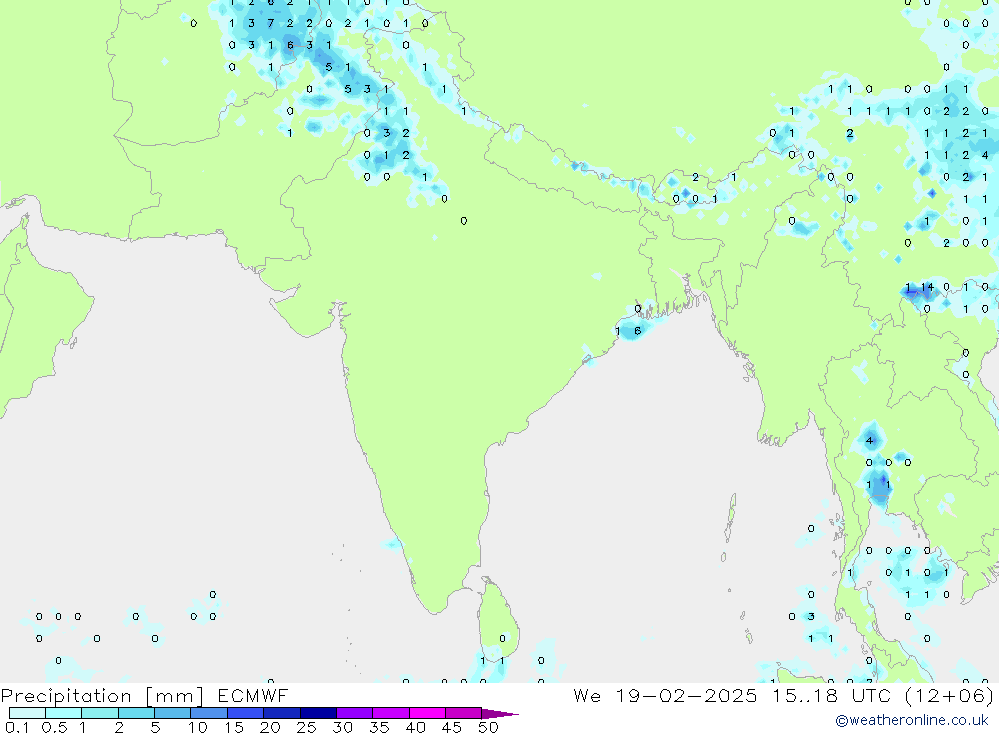
Task: Click the 10–15 mm blue legend swatch
Action: 209,713
